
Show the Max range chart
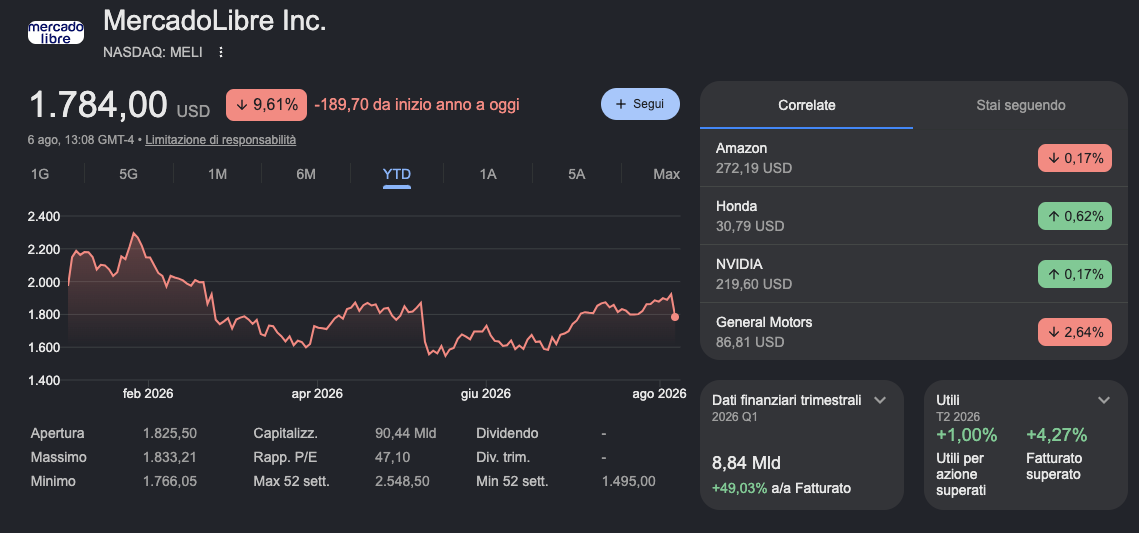[666, 174]
